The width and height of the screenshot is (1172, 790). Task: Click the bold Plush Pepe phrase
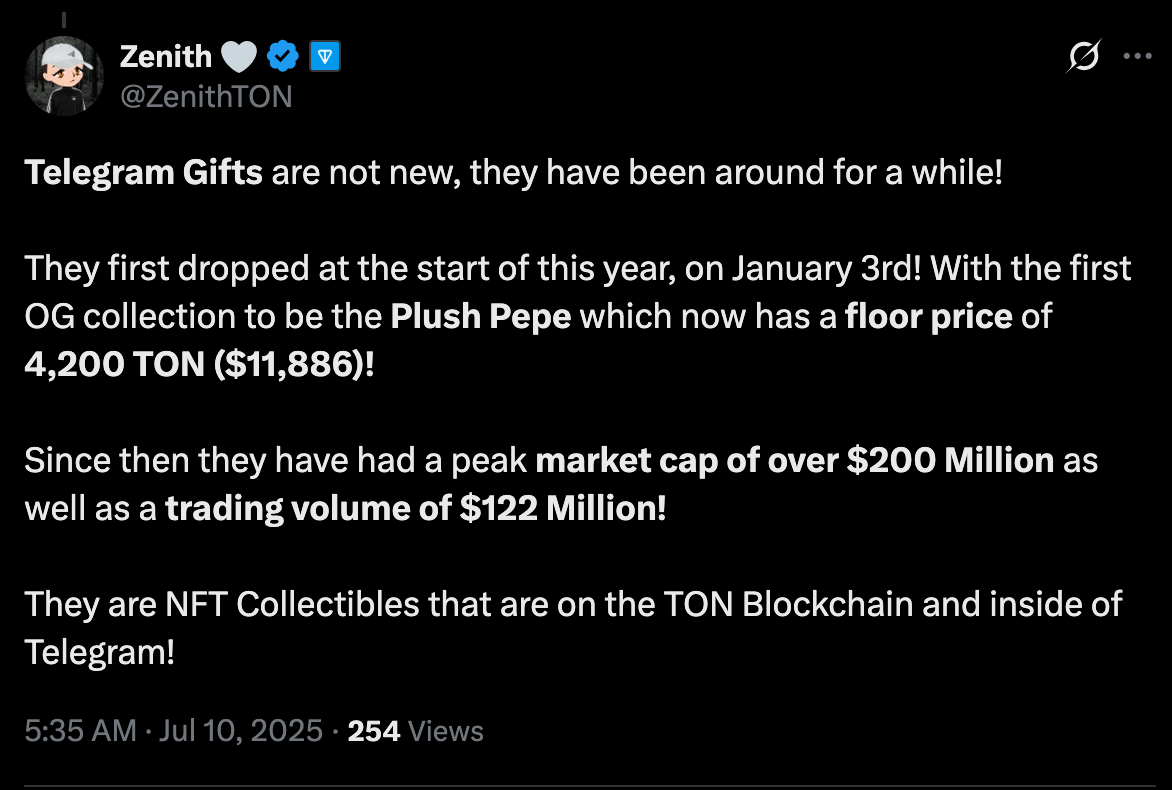click(x=481, y=317)
